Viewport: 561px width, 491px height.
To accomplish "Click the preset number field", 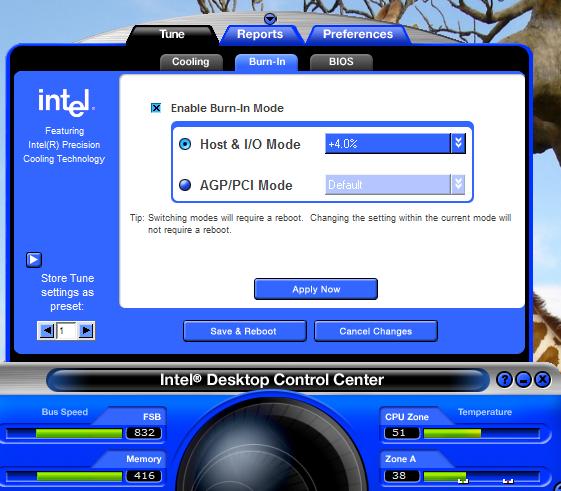I will tap(66, 331).
